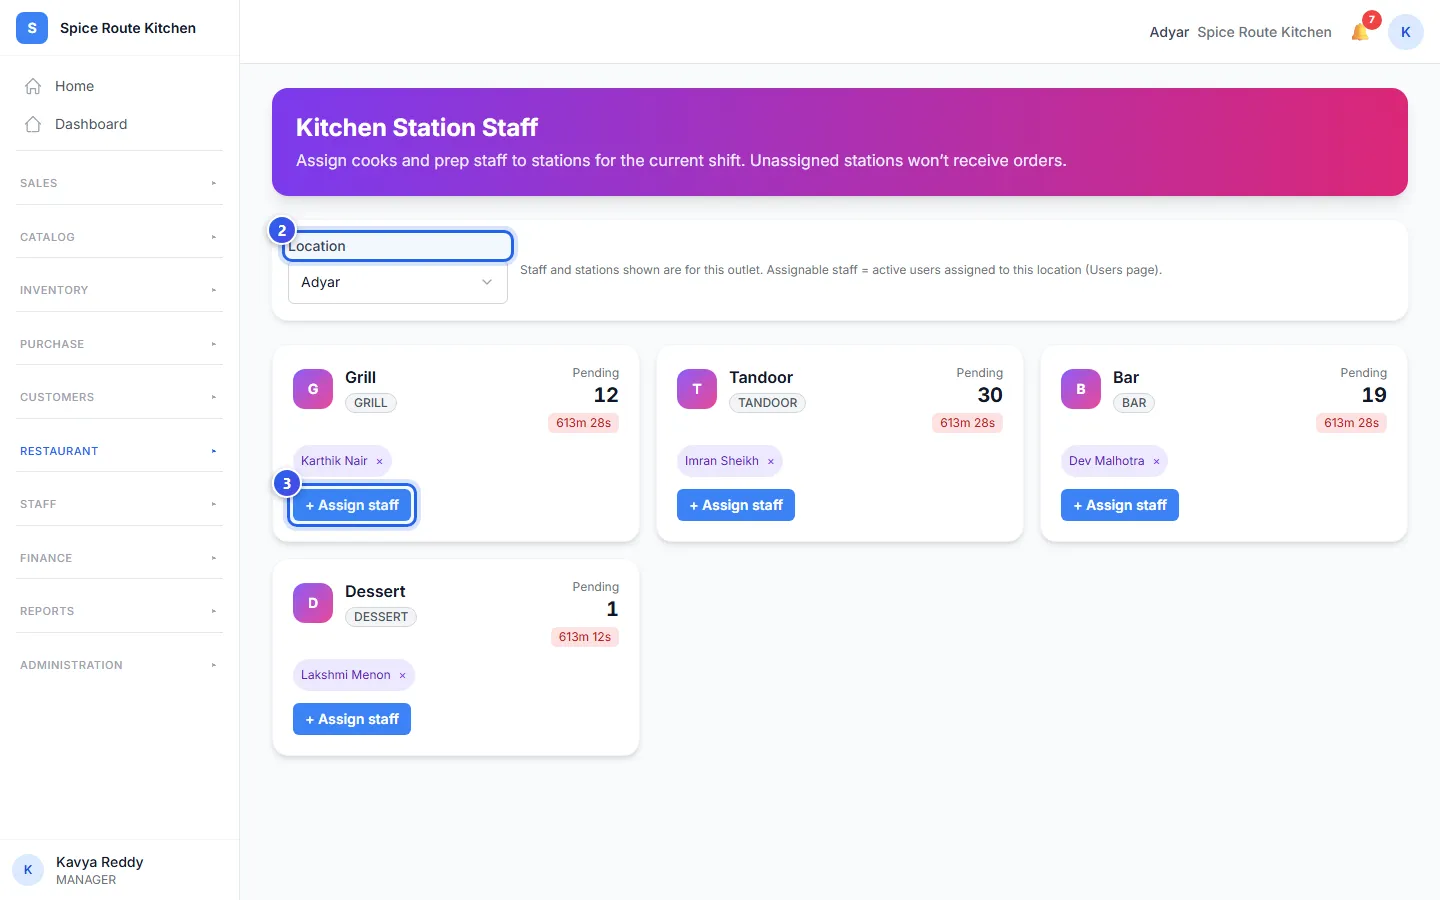Screen dimensions: 1440x900
Task: Open the notifications bell icon
Action: click(x=1360, y=32)
